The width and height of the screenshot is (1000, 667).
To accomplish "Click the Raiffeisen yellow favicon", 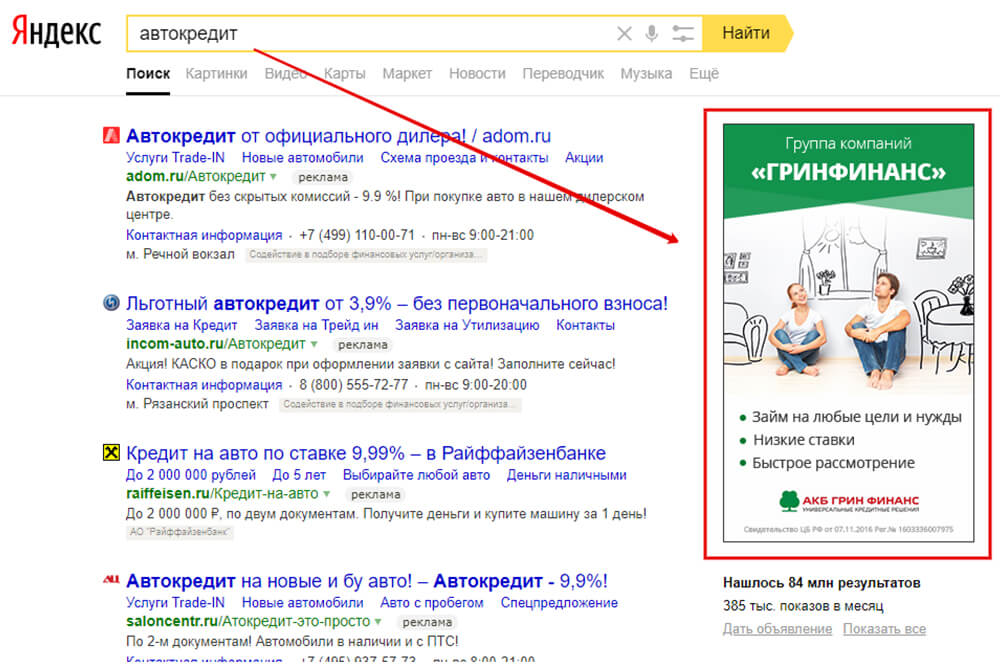I will pyautogui.click(x=111, y=453).
